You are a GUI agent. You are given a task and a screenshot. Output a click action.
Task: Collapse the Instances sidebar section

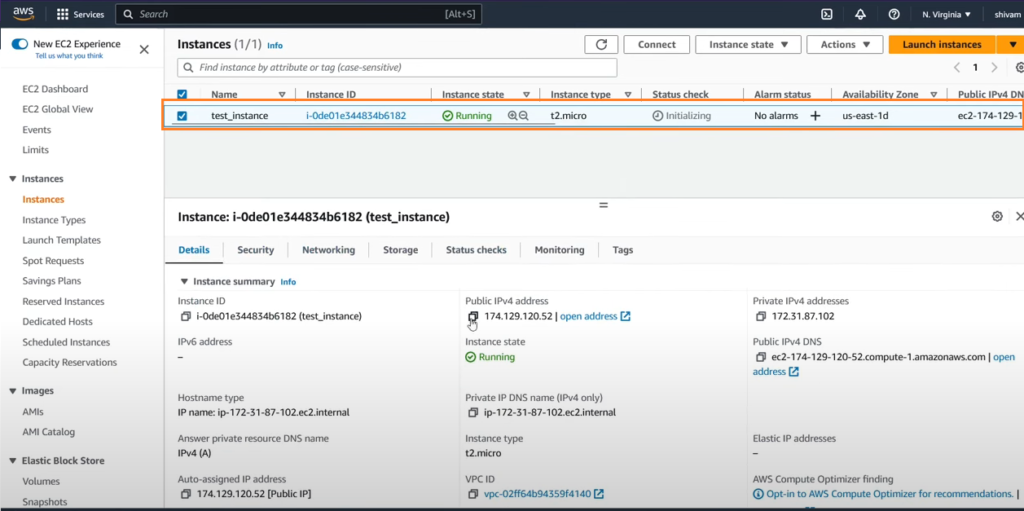(x=12, y=179)
